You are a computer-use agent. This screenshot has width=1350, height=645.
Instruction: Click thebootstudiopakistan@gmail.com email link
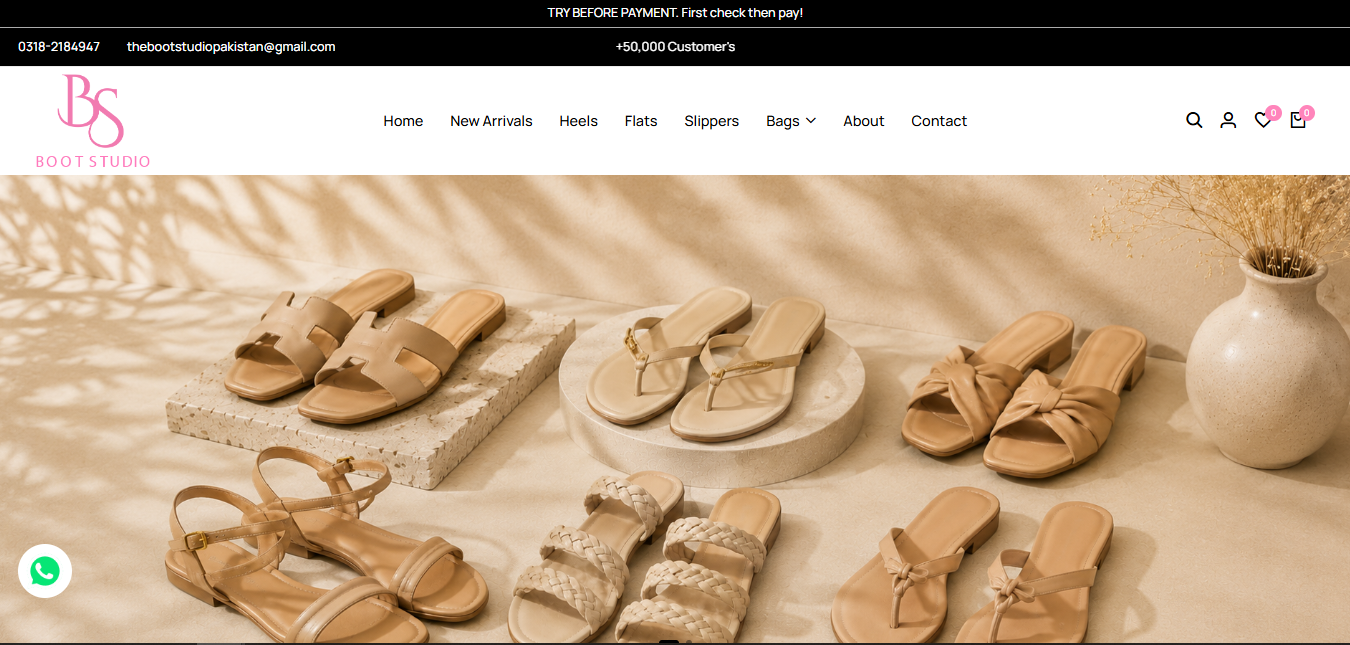click(231, 47)
